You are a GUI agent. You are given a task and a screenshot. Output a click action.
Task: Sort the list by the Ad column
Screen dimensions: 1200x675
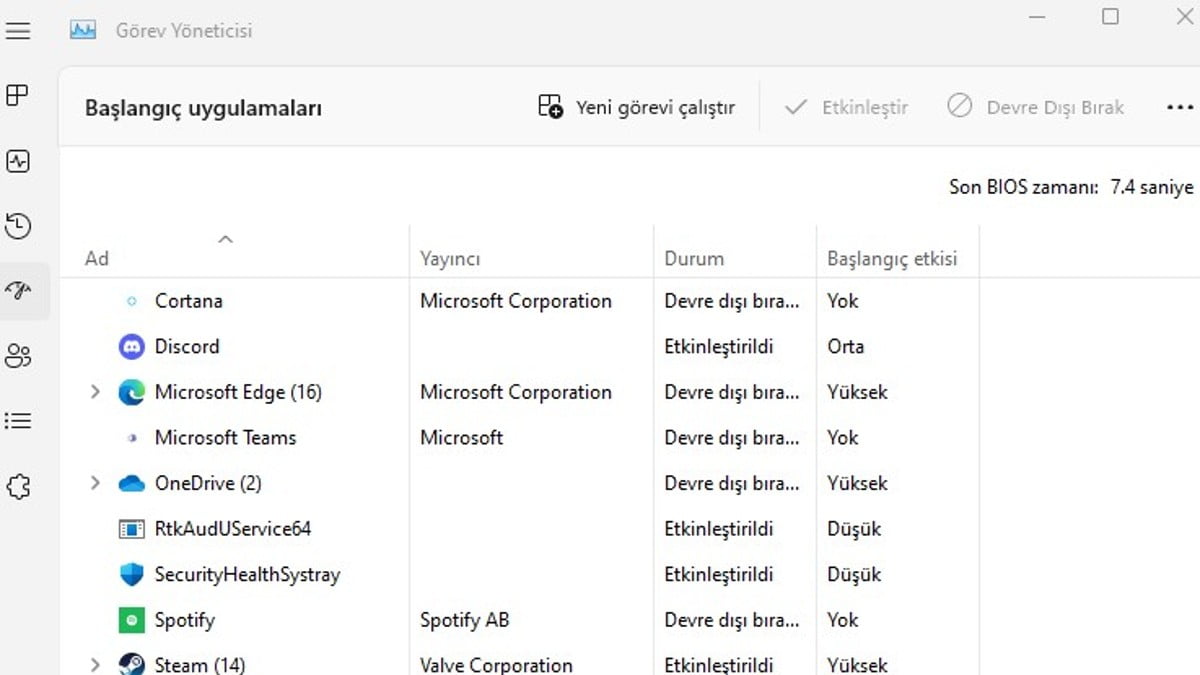97,257
